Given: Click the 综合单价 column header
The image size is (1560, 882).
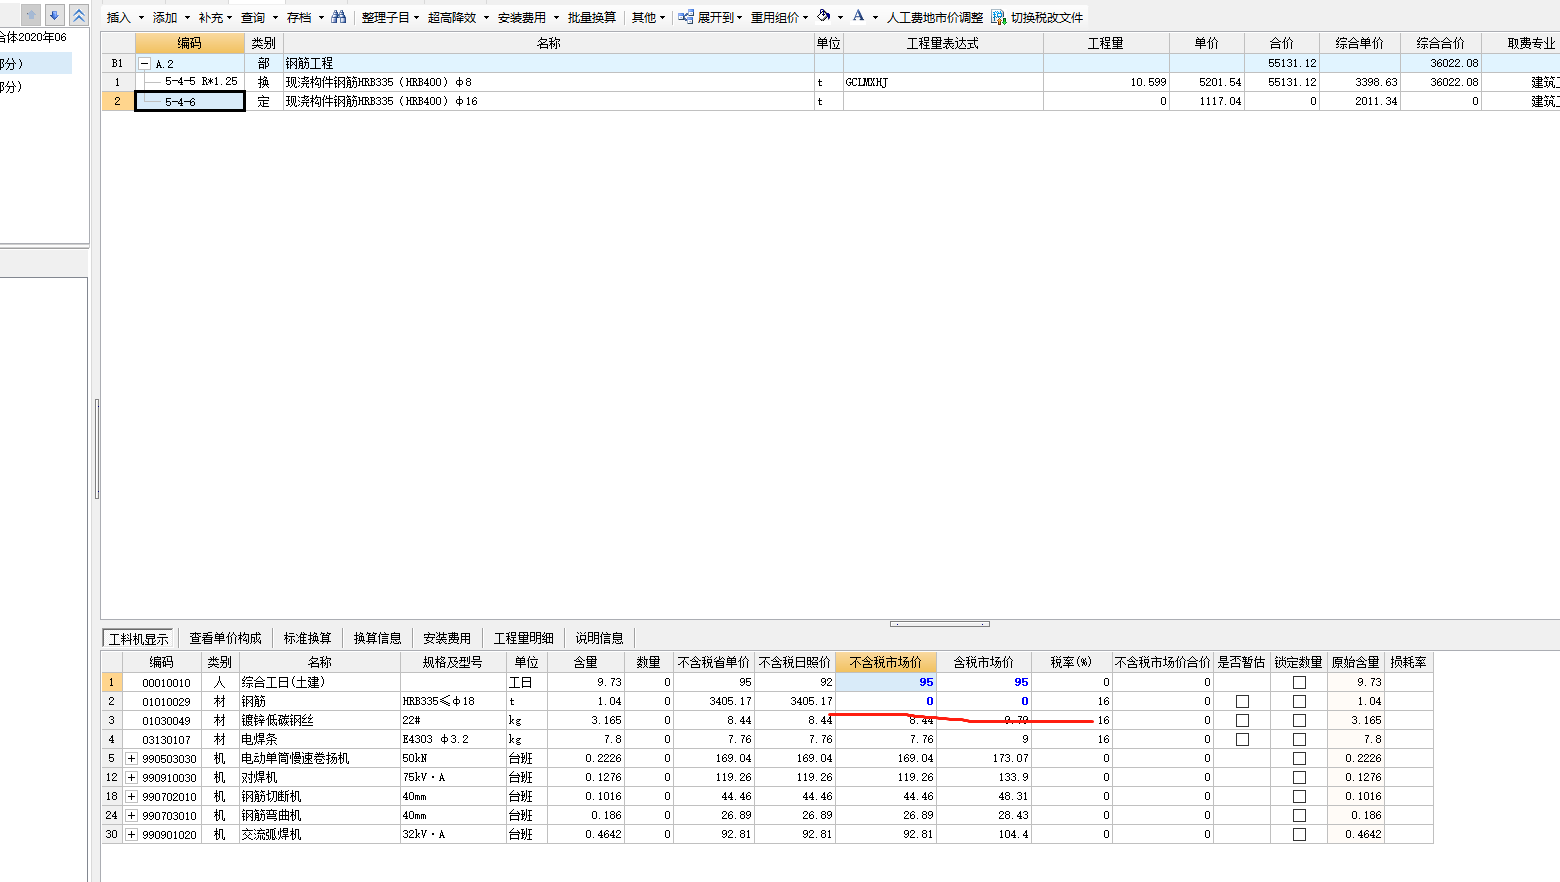Looking at the screenshot, I should tap(1359, 43).
